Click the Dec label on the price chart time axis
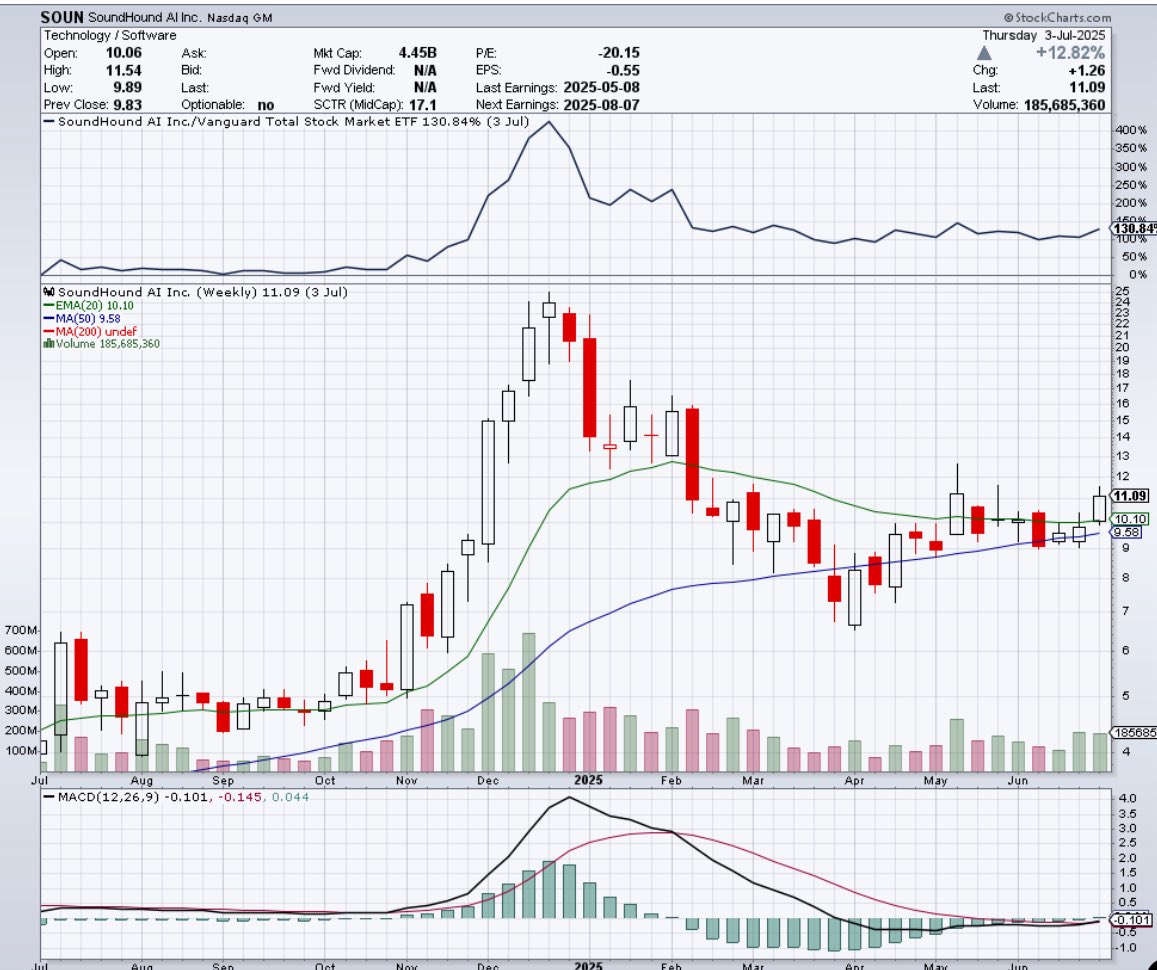The height and width of the screenshot is (970, 1157). pyautogui.click(x=488, y=780)
